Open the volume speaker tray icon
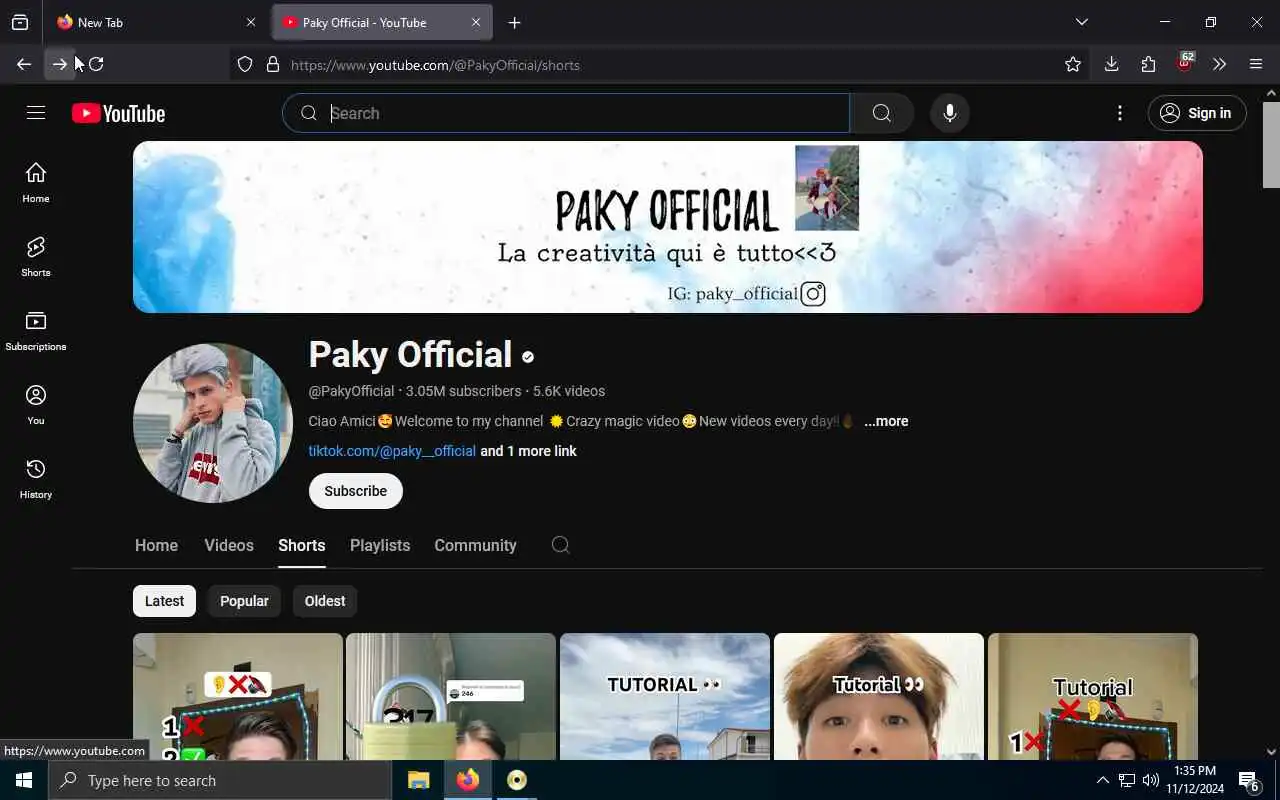Screen dimensions: 1280x800 point(1151,780)
